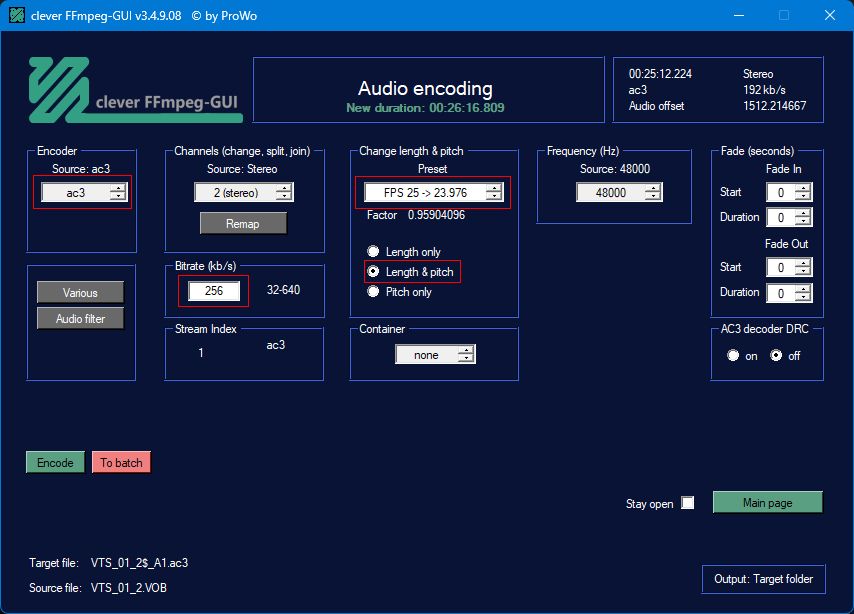Click source file name VTS_01_2.VOB

pos(129,588)
